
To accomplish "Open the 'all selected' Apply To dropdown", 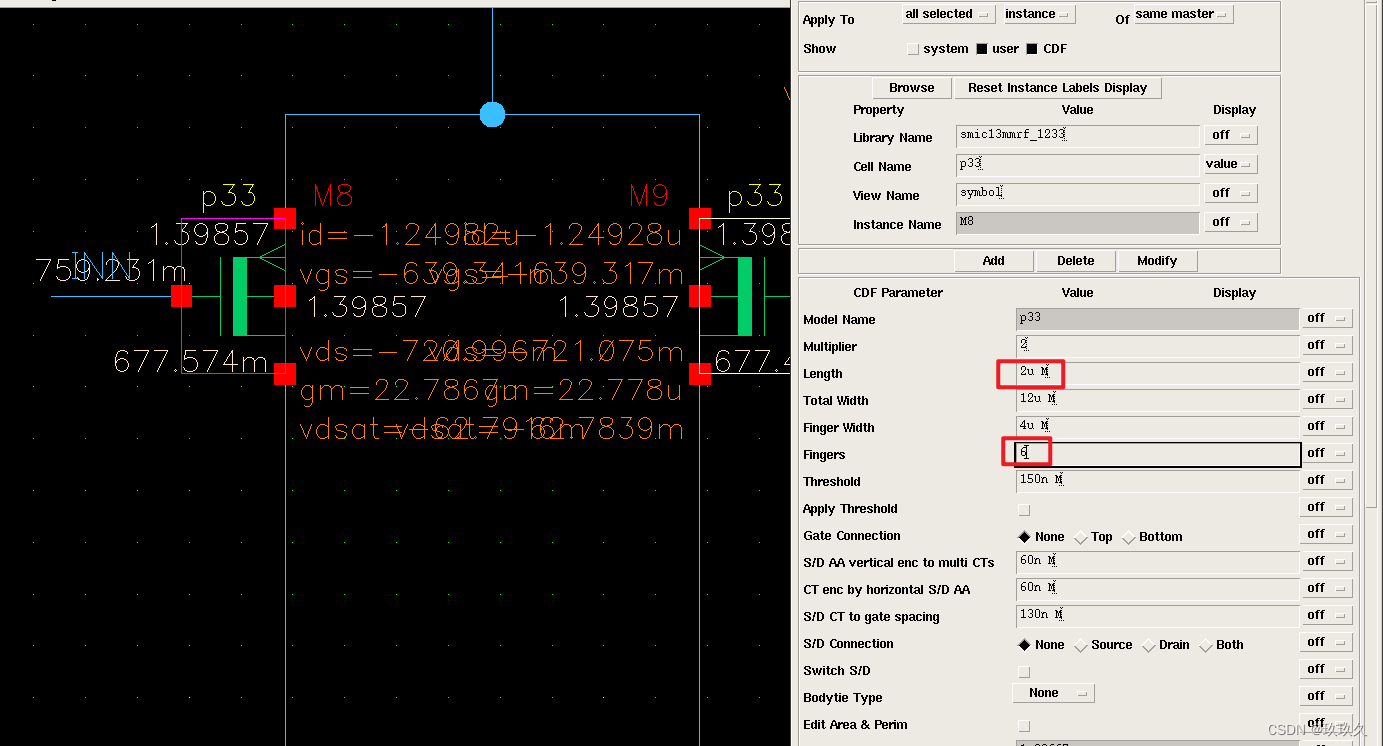I will 948,14.
